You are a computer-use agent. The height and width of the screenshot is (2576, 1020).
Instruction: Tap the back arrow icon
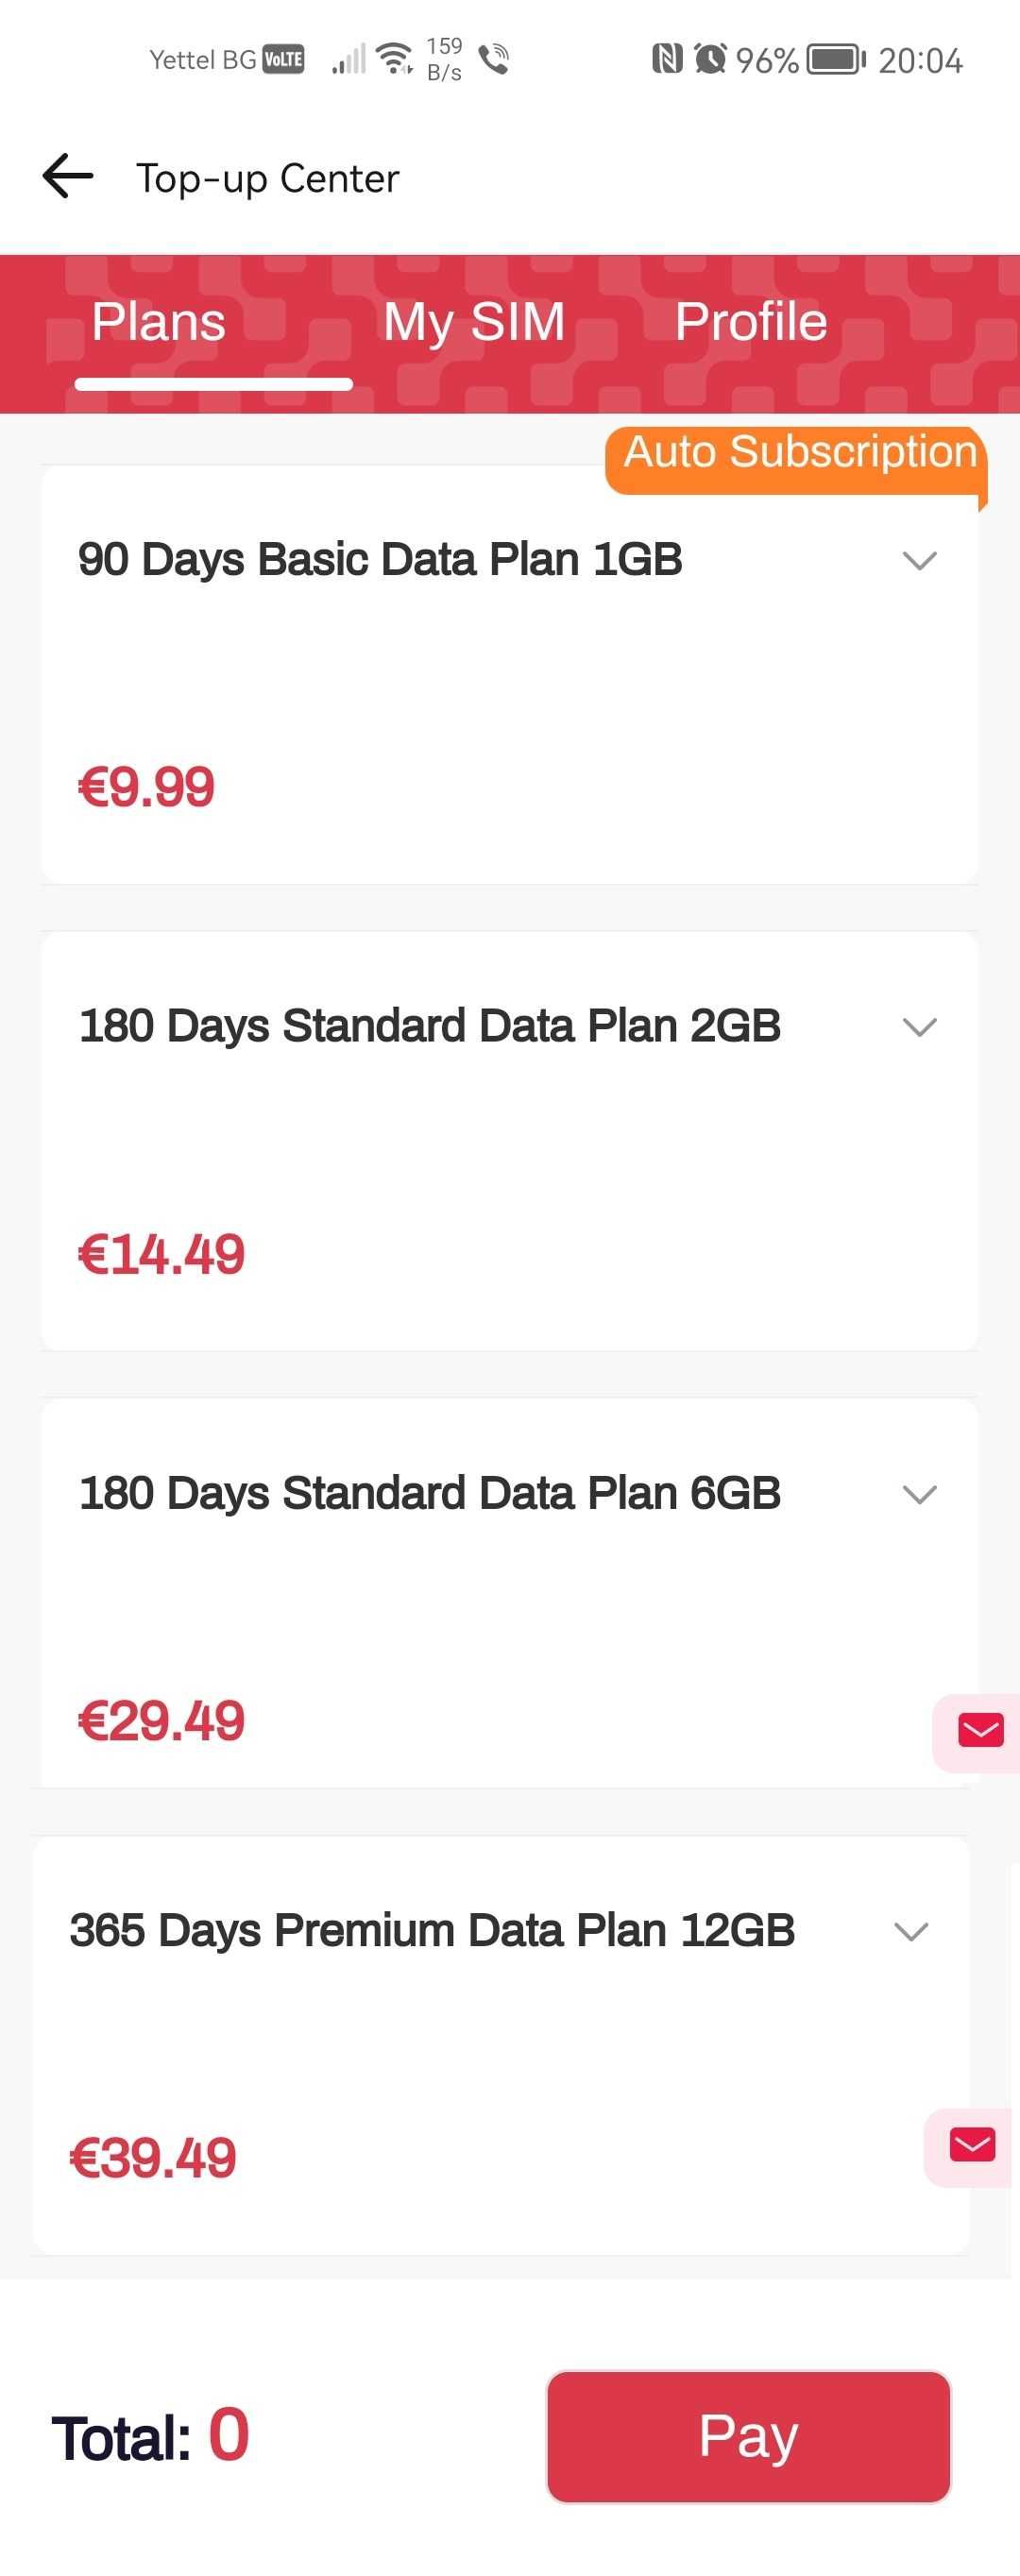(68, 177)
